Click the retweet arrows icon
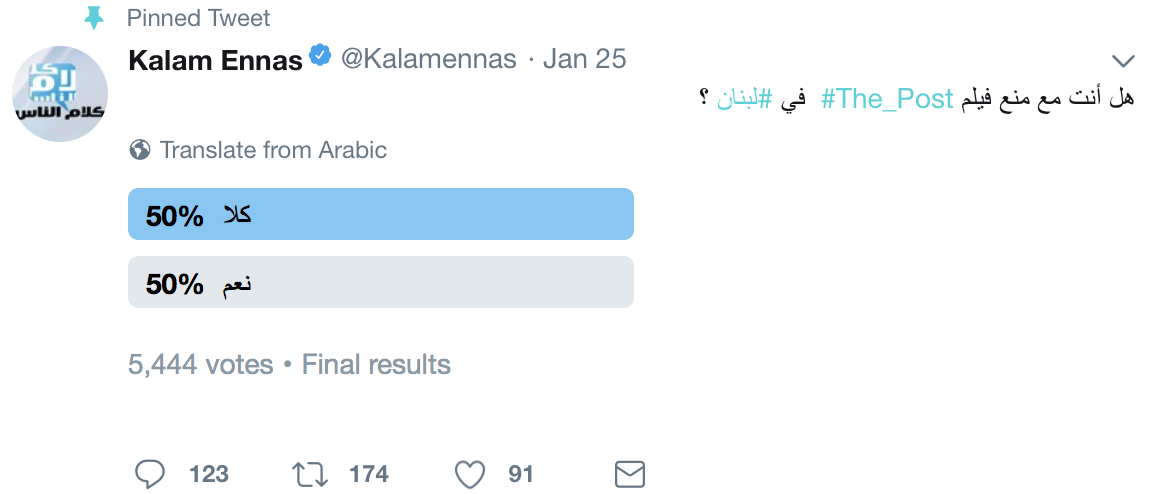Image resolution: width=1162 pixels, height=494 pixels. (309, 473)
